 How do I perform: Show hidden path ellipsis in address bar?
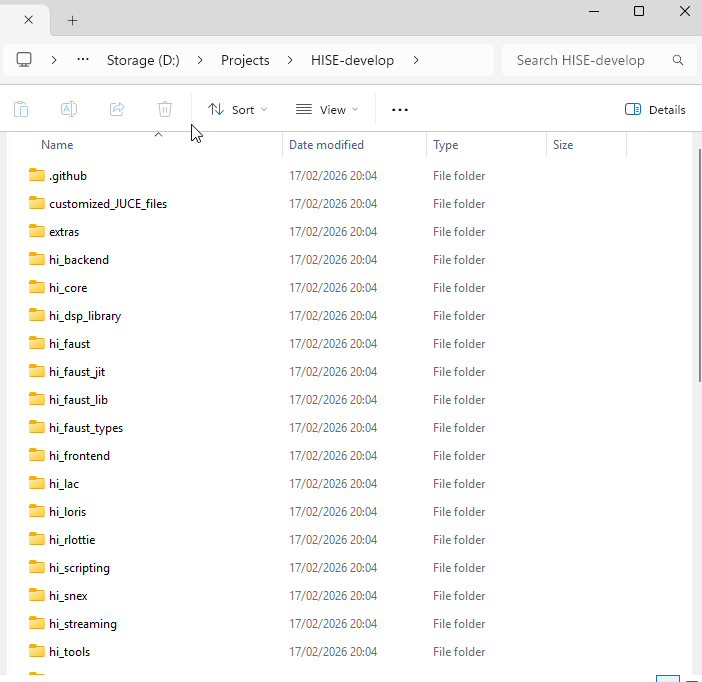click(83, 60)
